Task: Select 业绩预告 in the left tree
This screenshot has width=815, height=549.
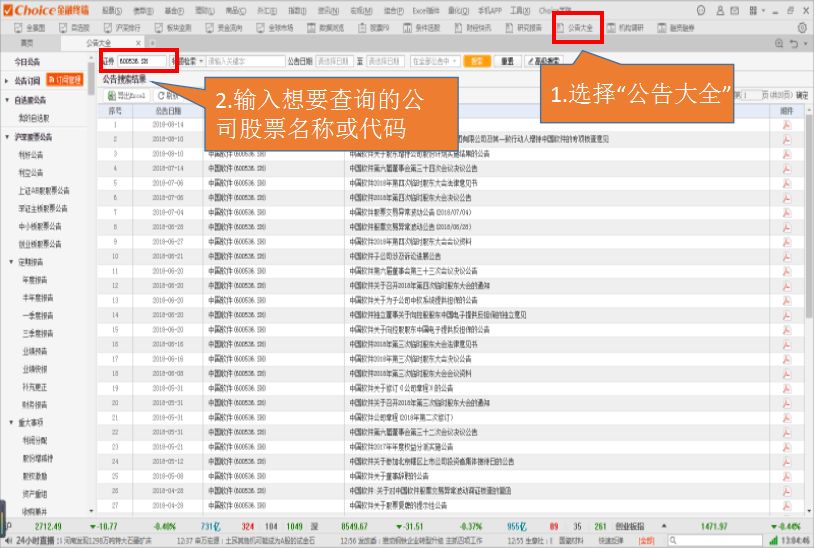Action: tap(35, 351)
